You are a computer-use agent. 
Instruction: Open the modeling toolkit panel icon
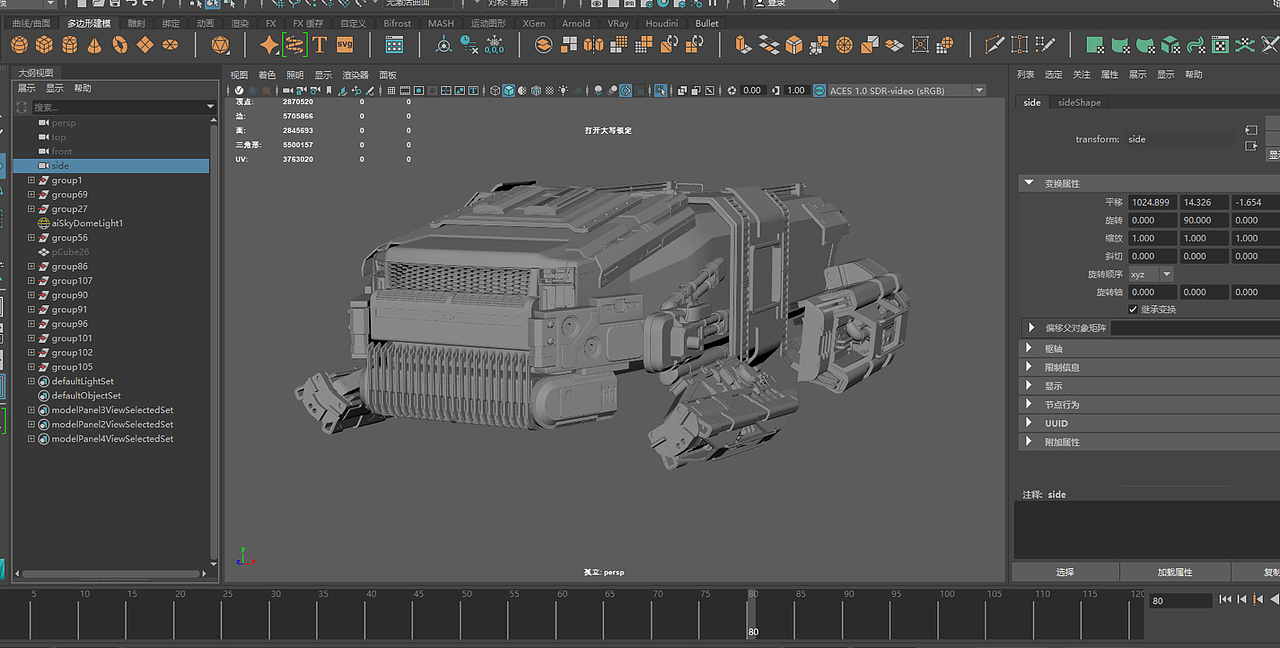tap(394, 44)
